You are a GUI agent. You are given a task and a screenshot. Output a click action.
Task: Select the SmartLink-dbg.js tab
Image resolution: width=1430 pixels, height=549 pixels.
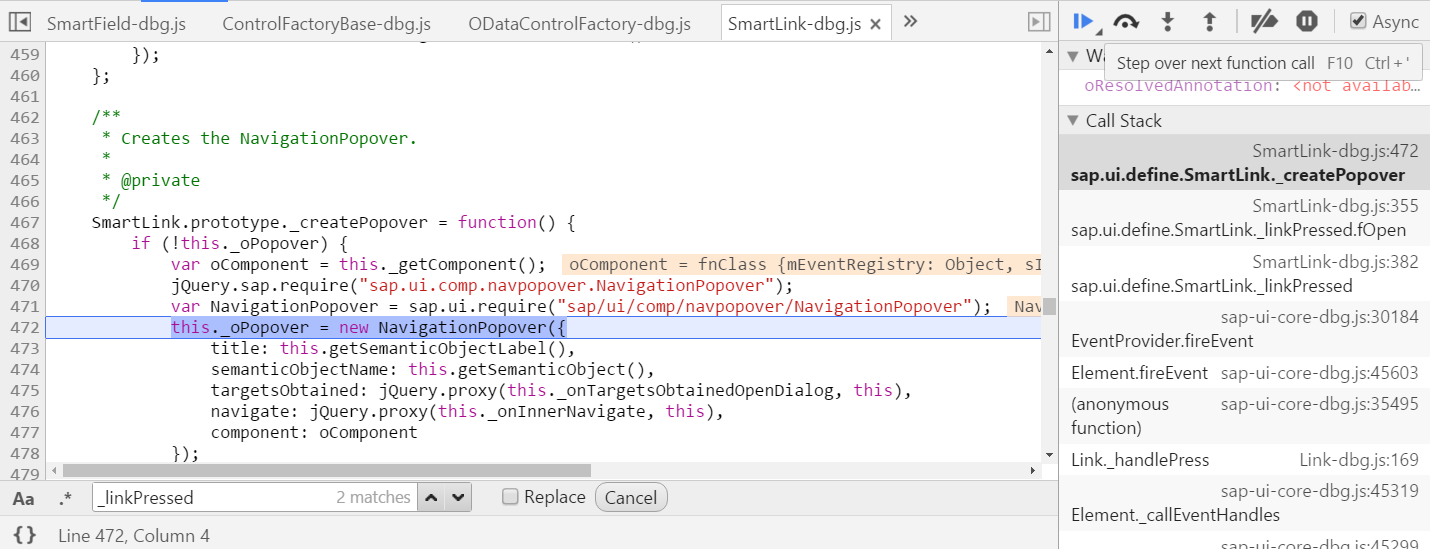pos(794,24)
